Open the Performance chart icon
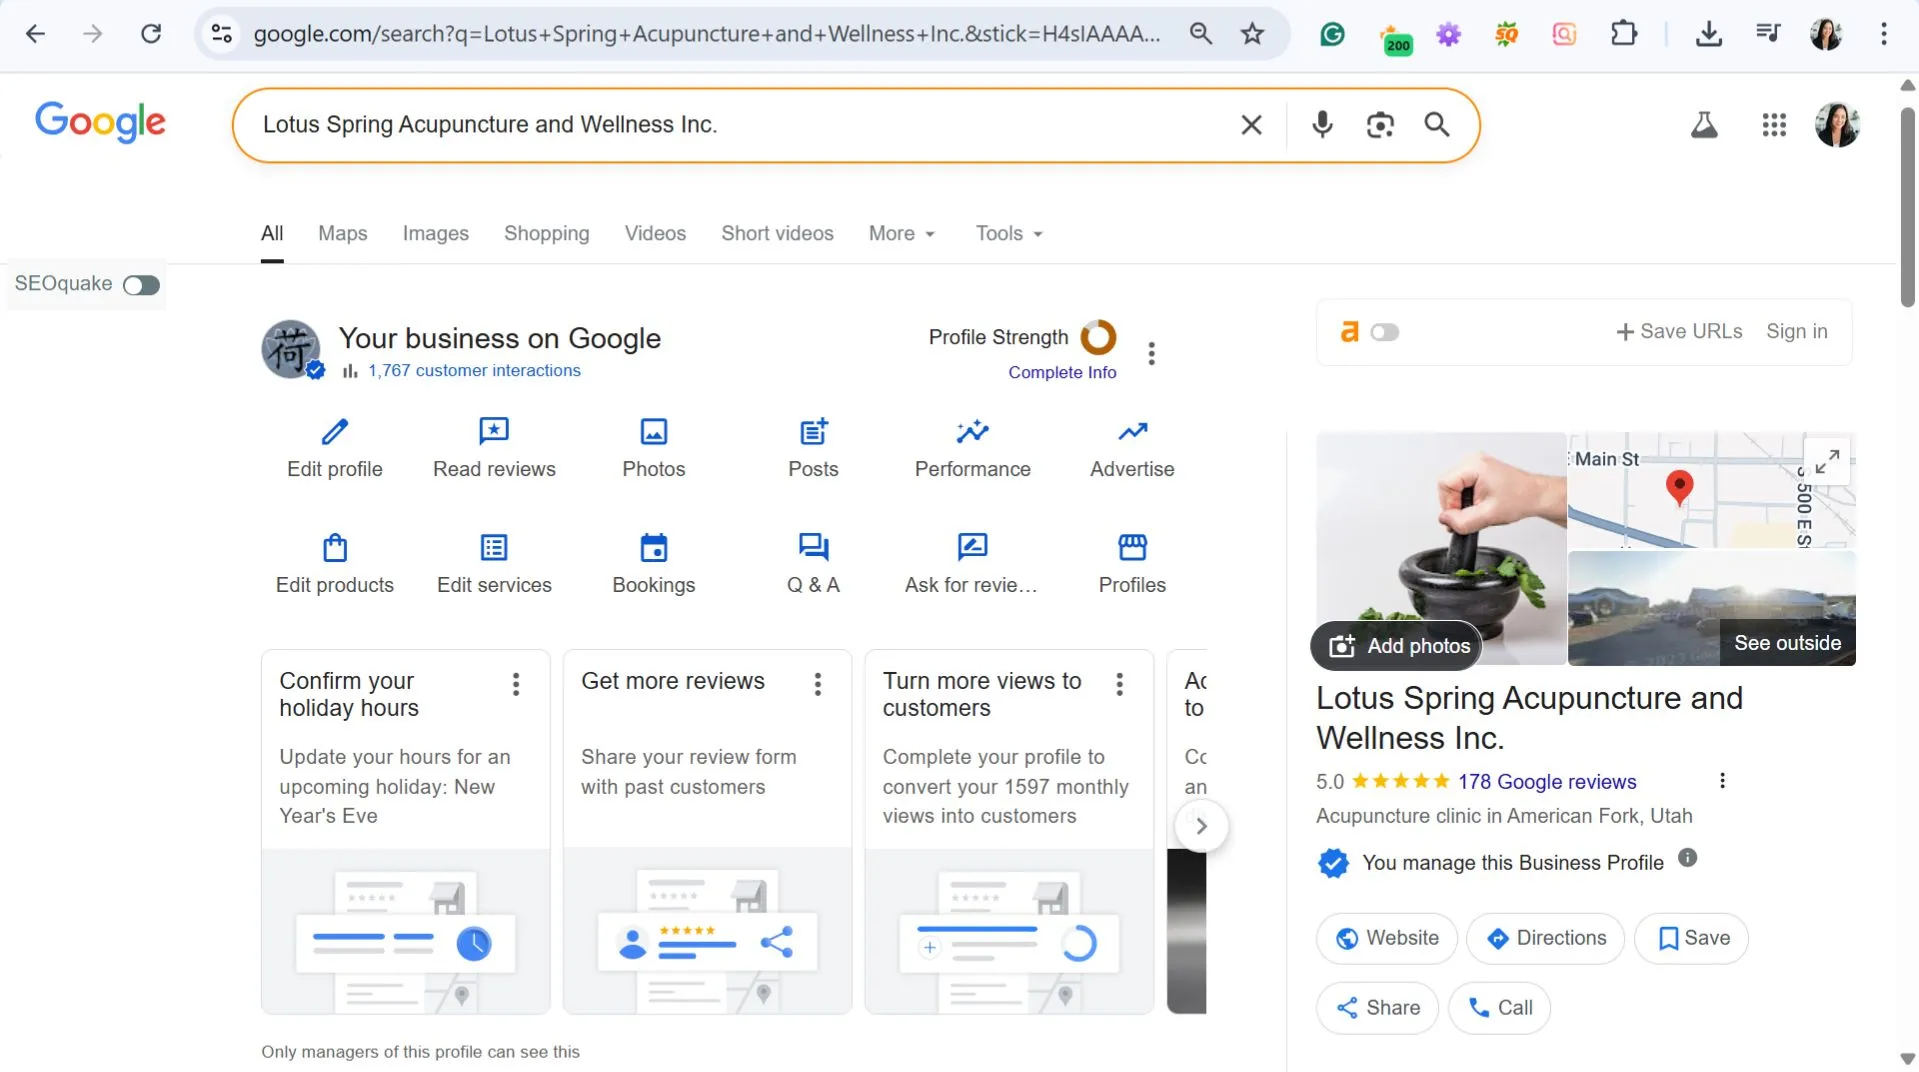 click(972, 432)
